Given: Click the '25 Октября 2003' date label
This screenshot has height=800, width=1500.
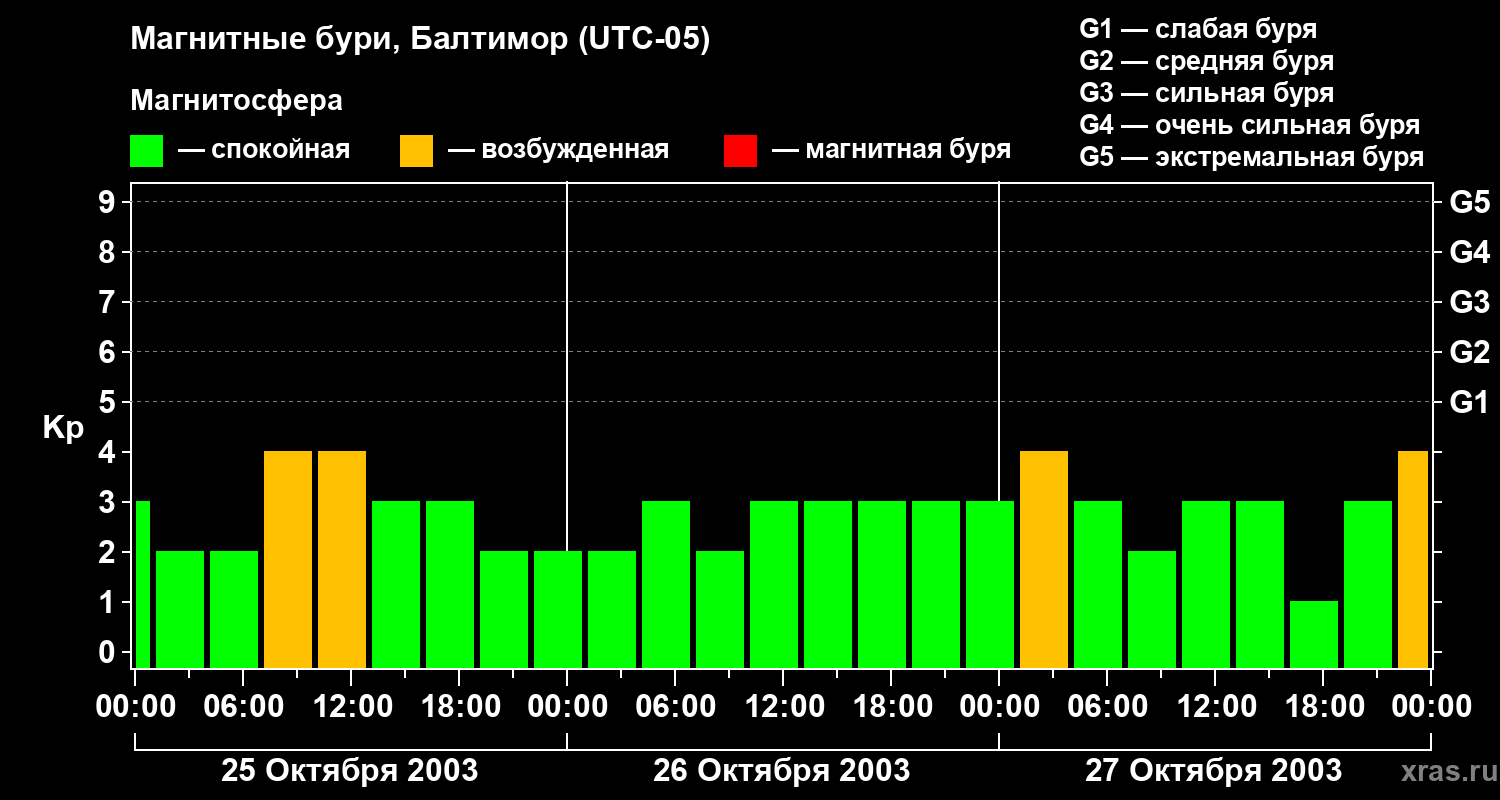Looking at the screenshot, I should pyautogui.click(x=349, y=771).
